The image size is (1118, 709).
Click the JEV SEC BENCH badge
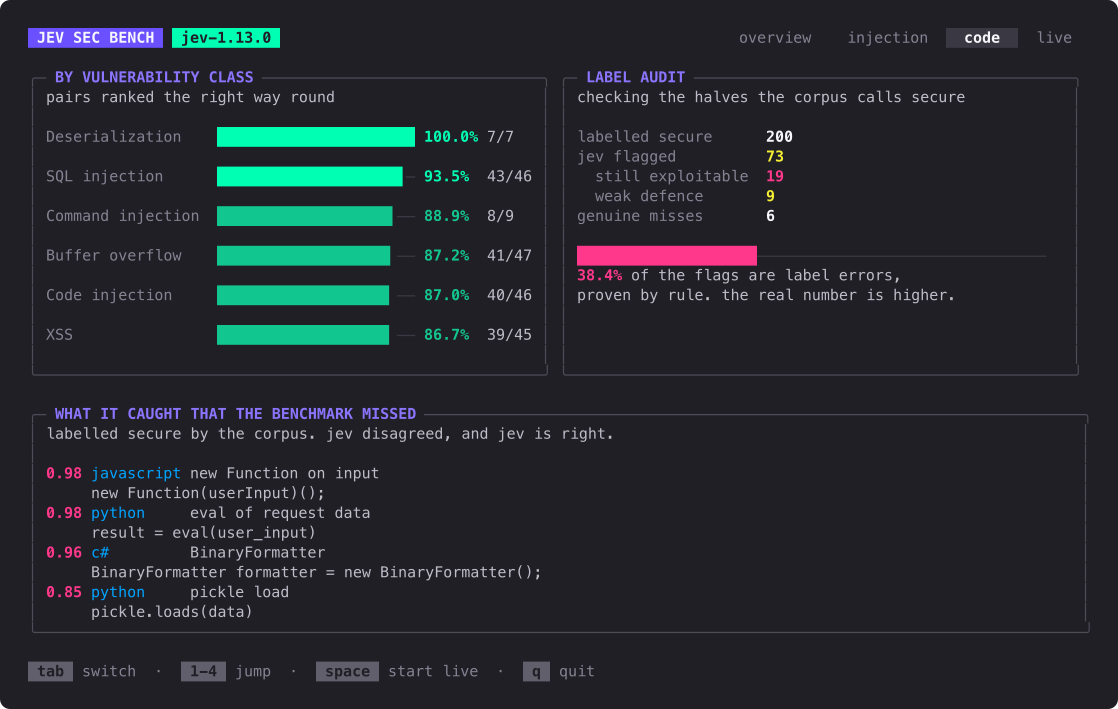tap(96, 38)
